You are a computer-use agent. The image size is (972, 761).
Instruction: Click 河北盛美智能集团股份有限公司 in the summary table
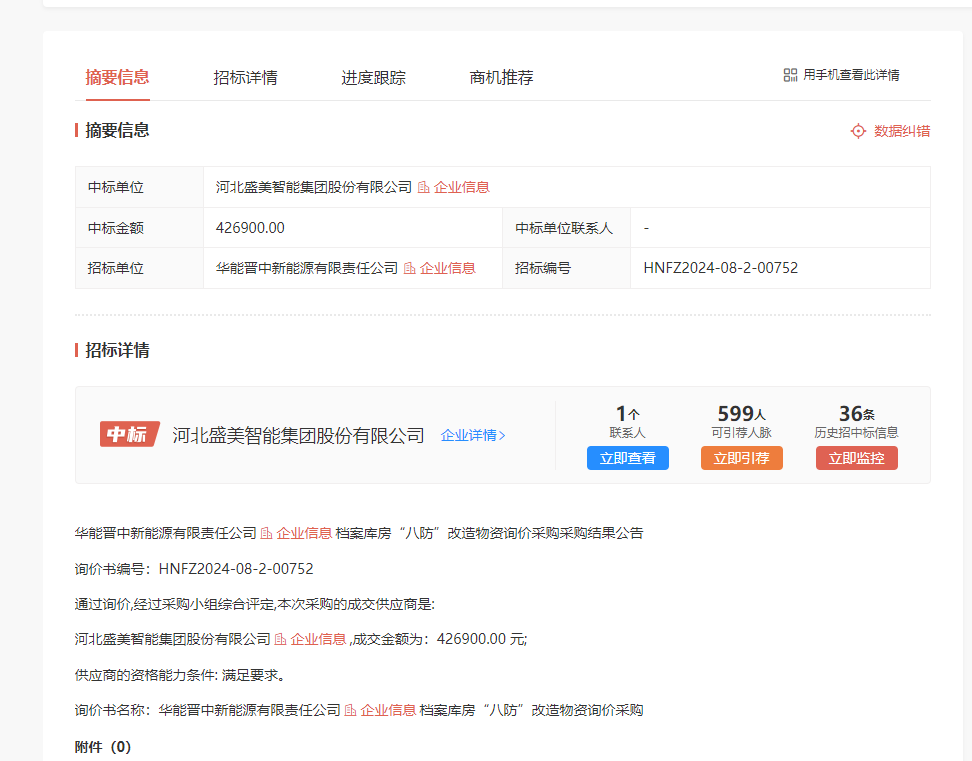pos(314,187)
